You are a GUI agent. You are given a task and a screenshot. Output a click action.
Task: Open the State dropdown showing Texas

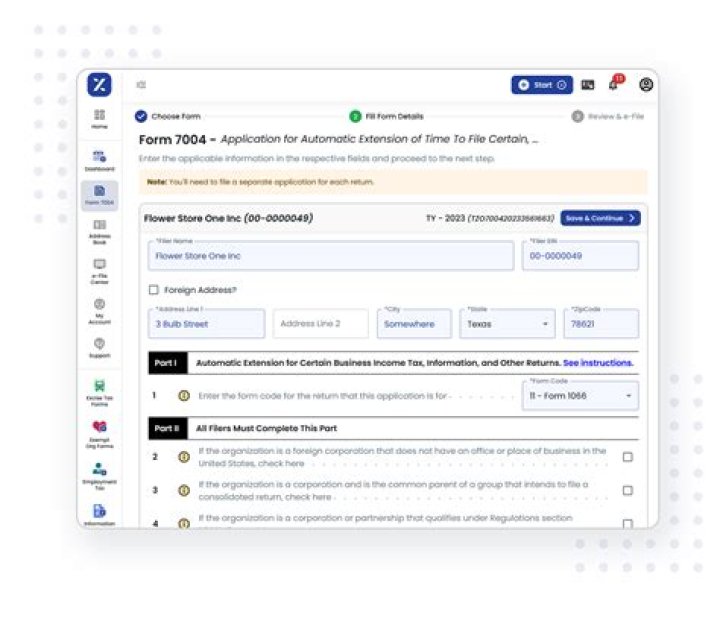507,324
